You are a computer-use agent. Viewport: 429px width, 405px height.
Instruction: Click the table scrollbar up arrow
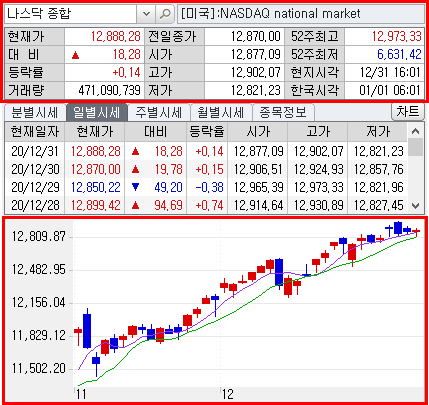coord(415,131)
